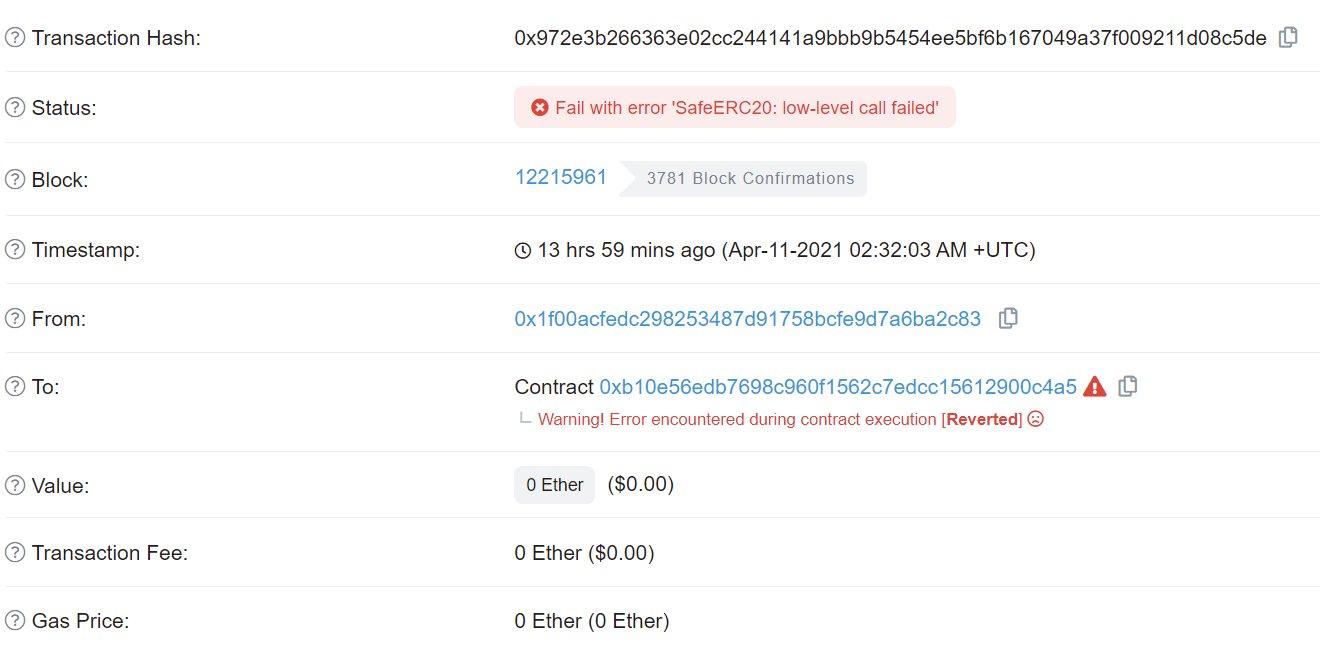1320x647 pixels.
Task: Open the From address 0x1f00acfe link
Action: (x=747, y=319)
